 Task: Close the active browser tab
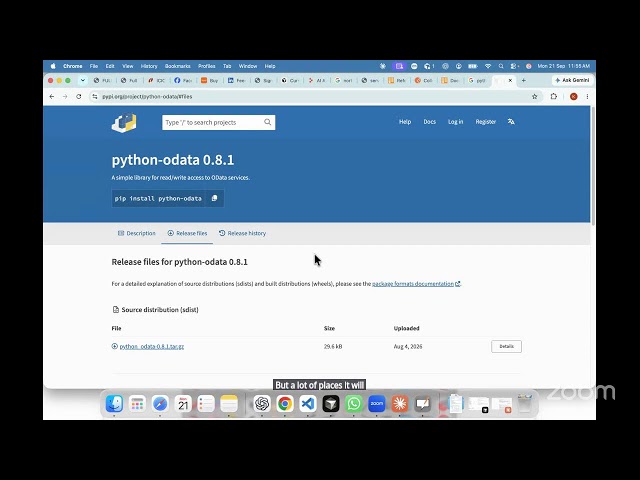[x=510, y=80]
